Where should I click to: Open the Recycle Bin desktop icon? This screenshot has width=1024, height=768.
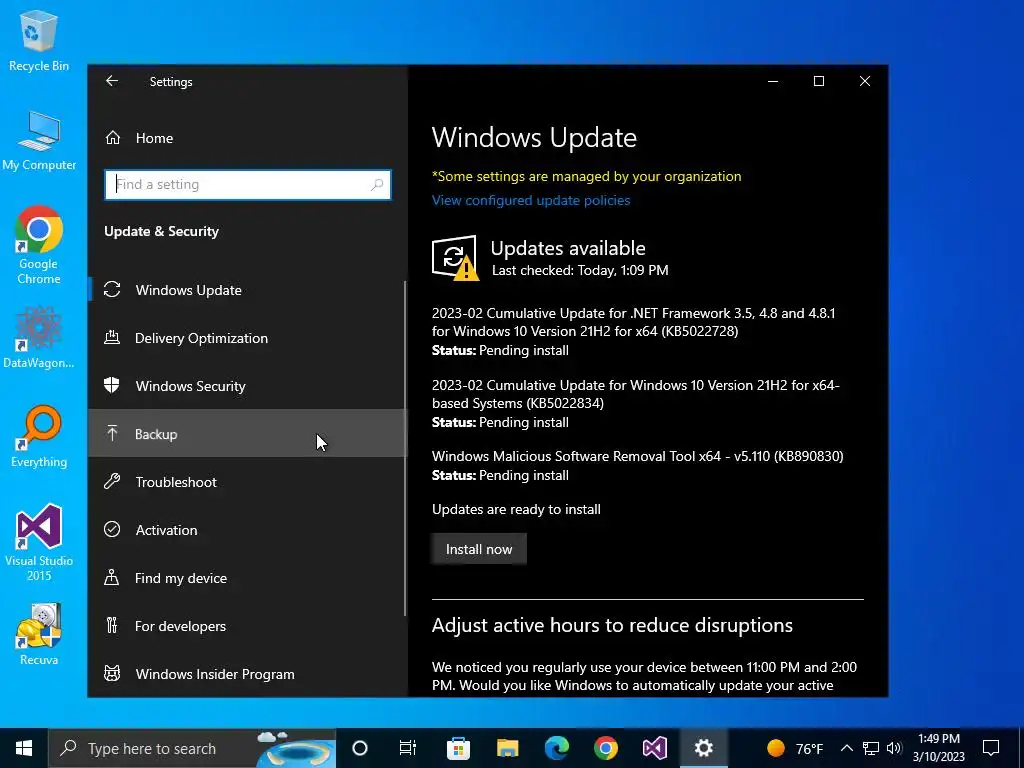[x=39, y=40]
